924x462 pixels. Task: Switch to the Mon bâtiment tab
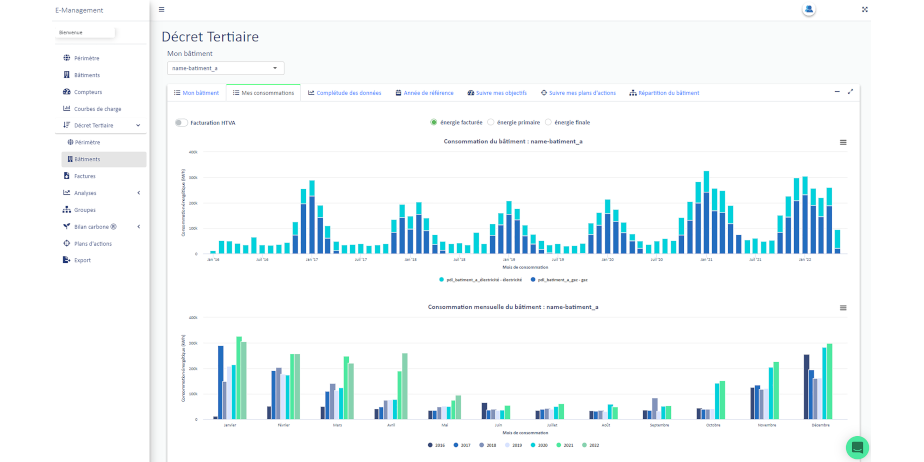(x=195, y=93)
